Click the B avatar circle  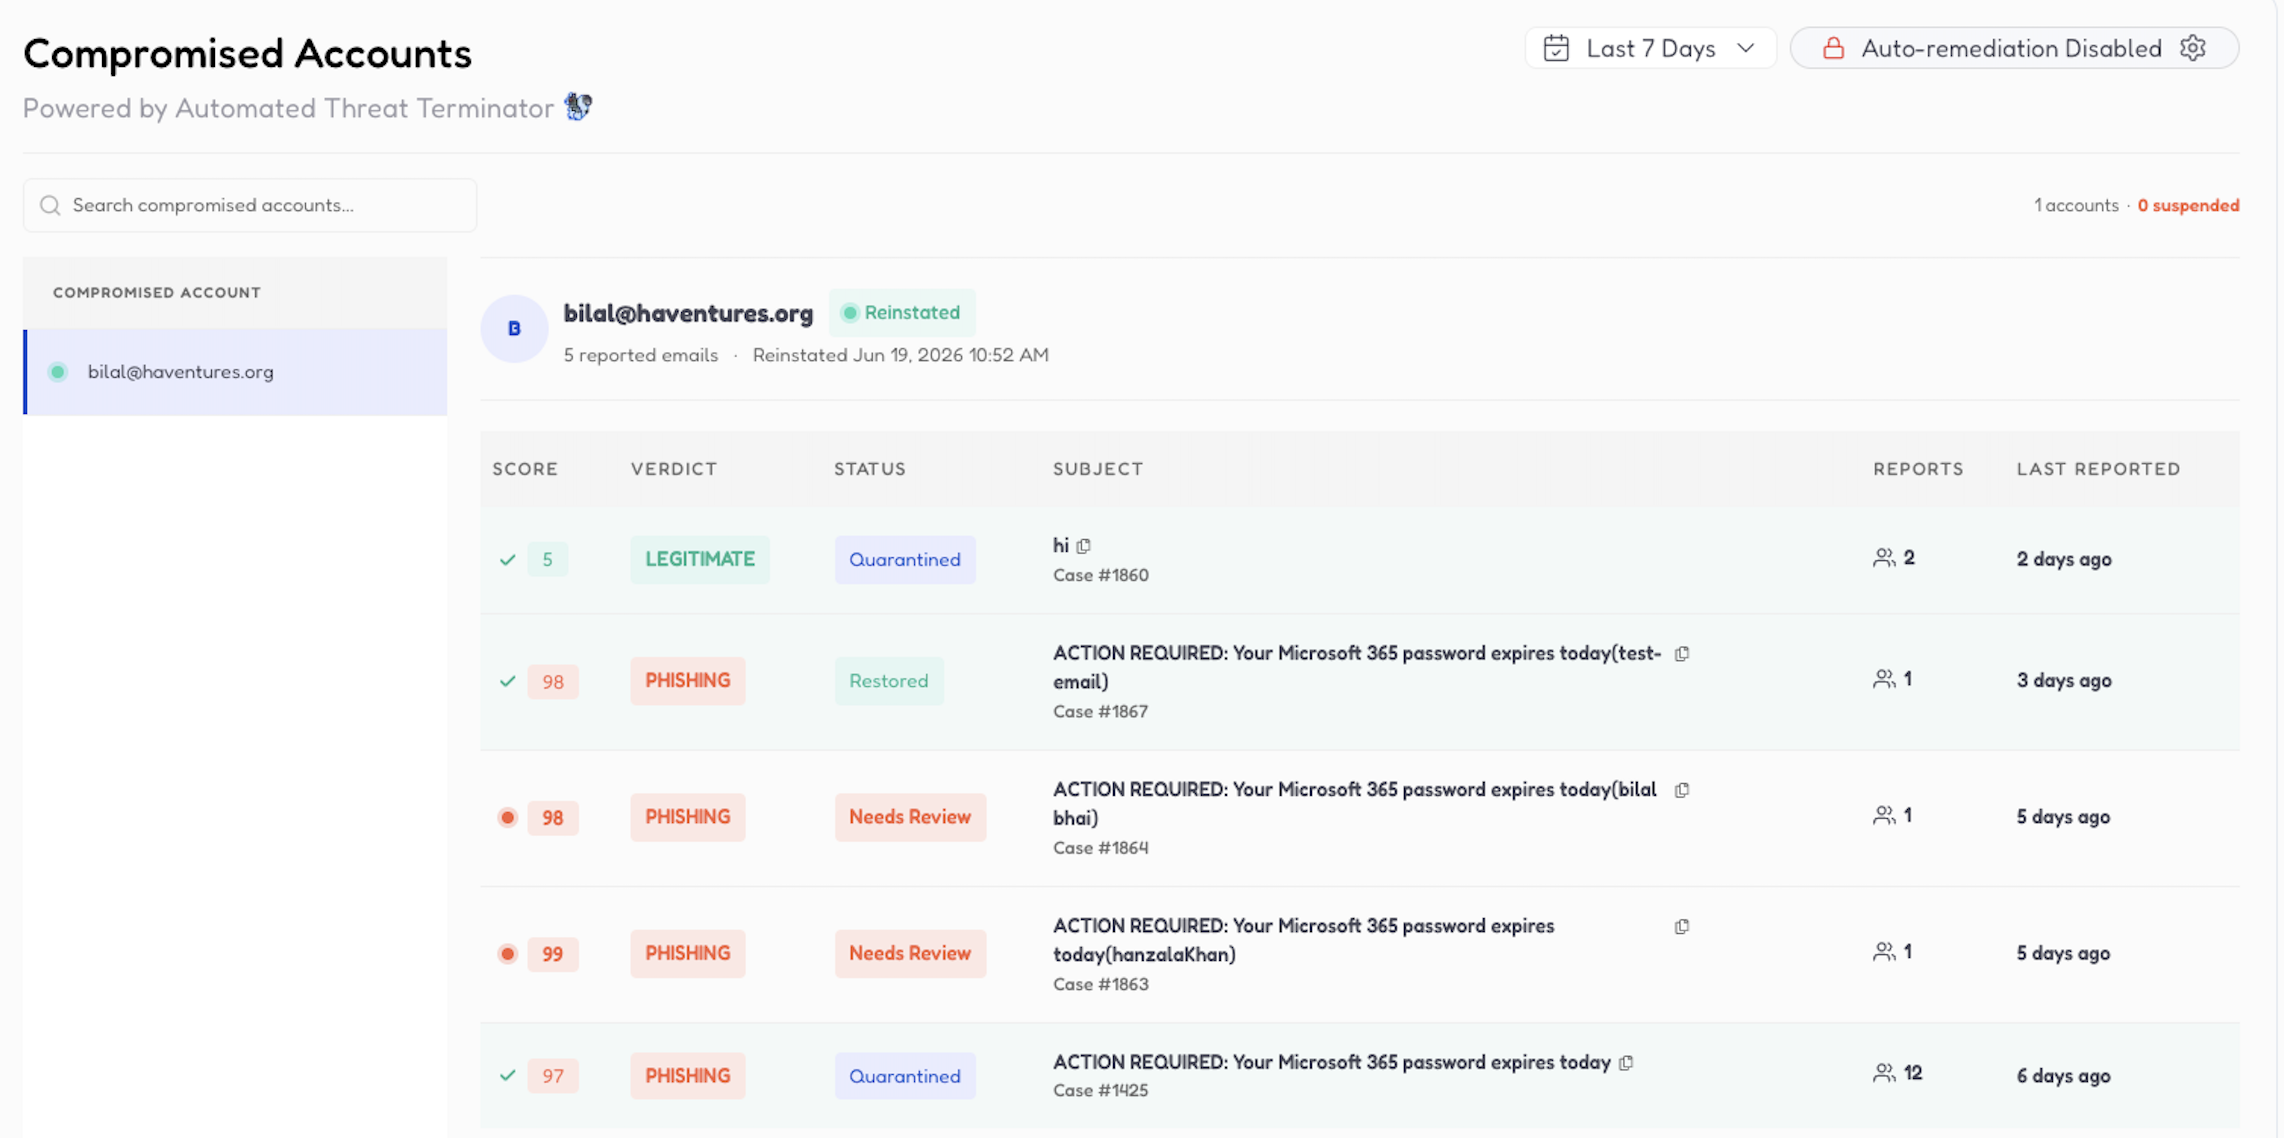click(x=514, y=328)
